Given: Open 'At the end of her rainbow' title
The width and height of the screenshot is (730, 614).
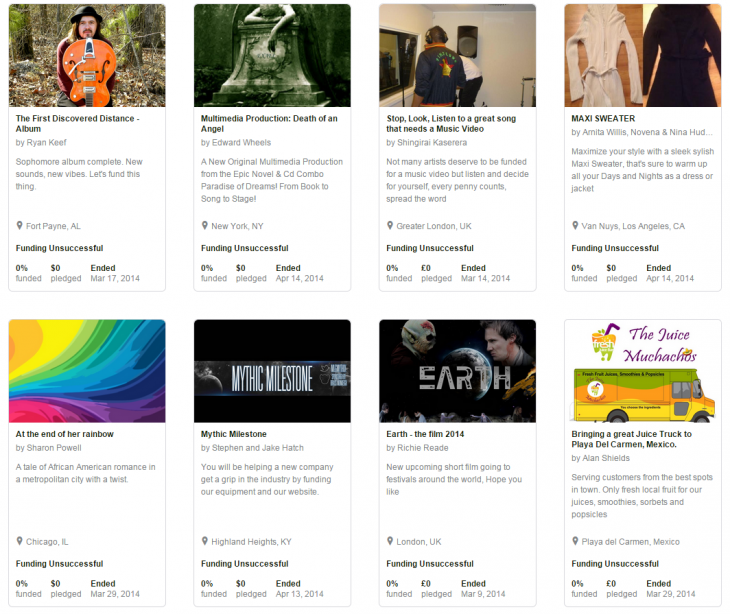Looking at the screenshot, I should pyautogui.click(x=65, y=434).
